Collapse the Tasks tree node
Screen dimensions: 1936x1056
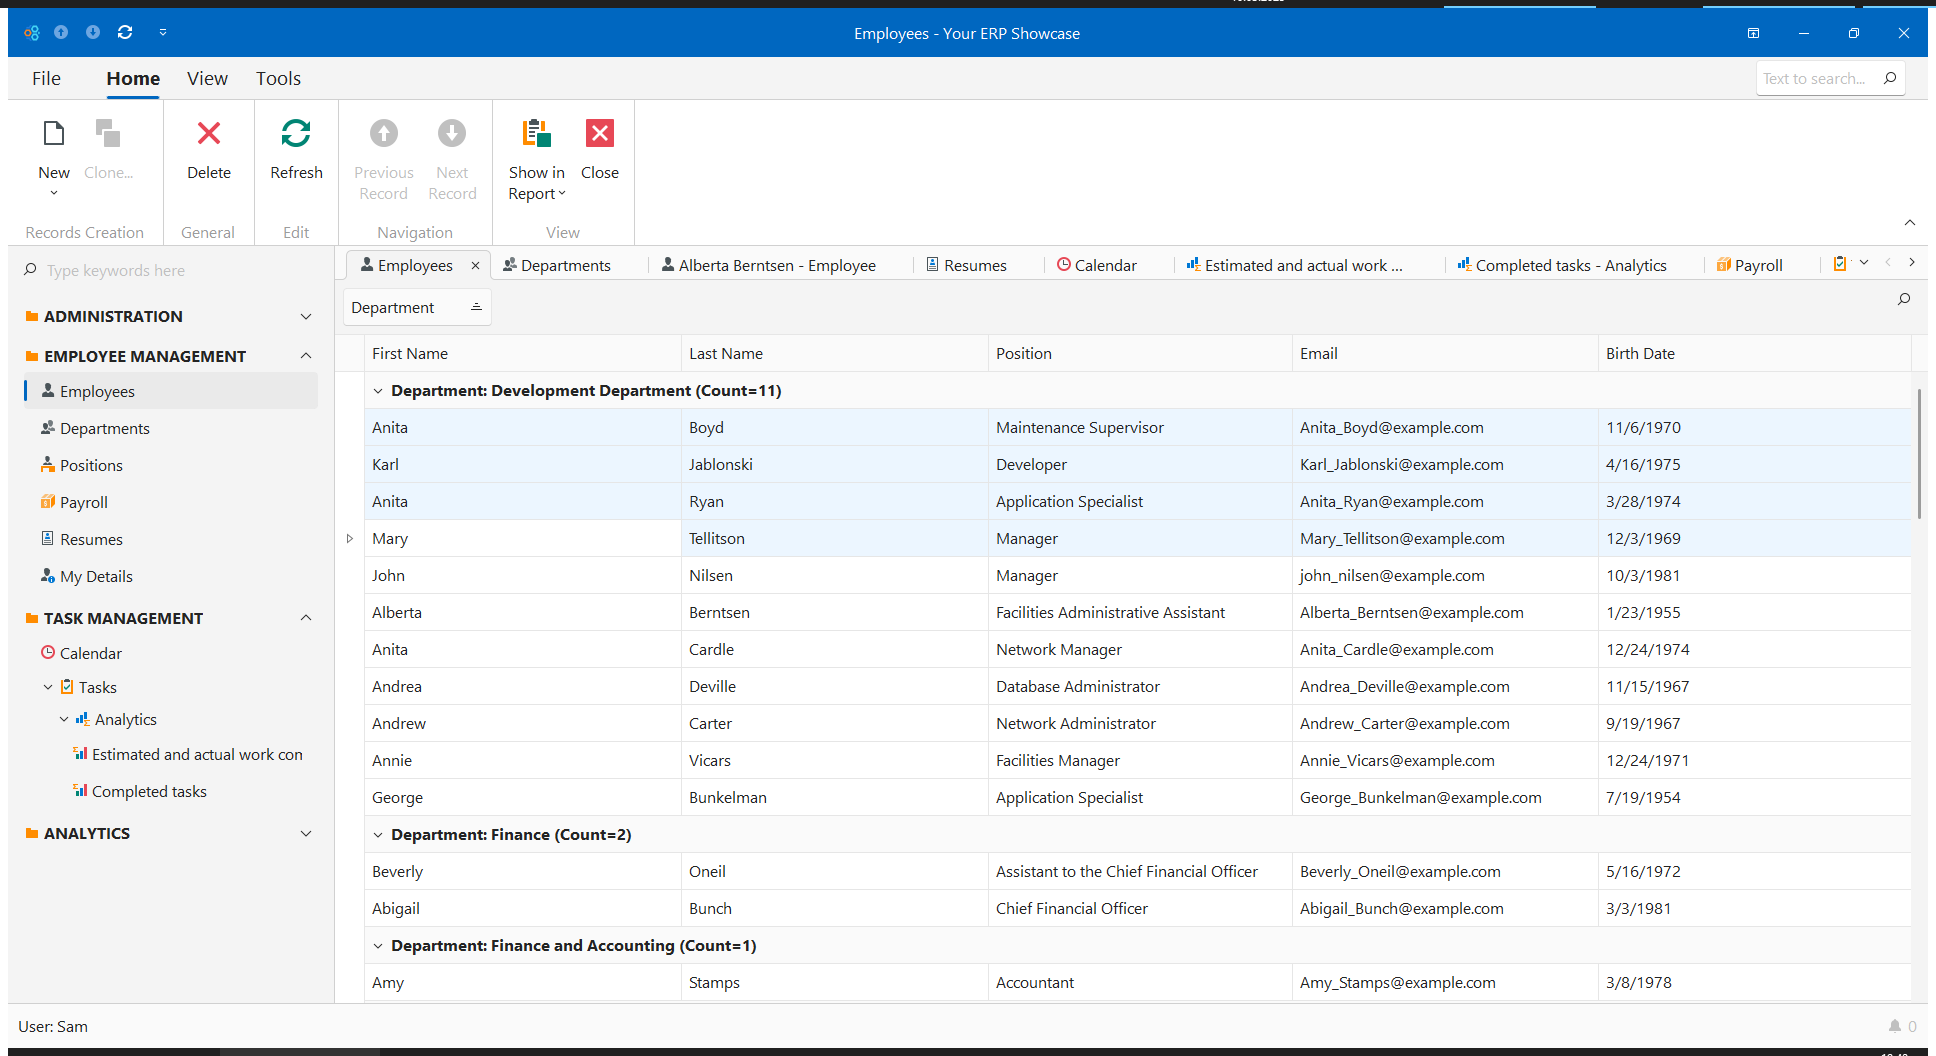(x=48, y=687)
